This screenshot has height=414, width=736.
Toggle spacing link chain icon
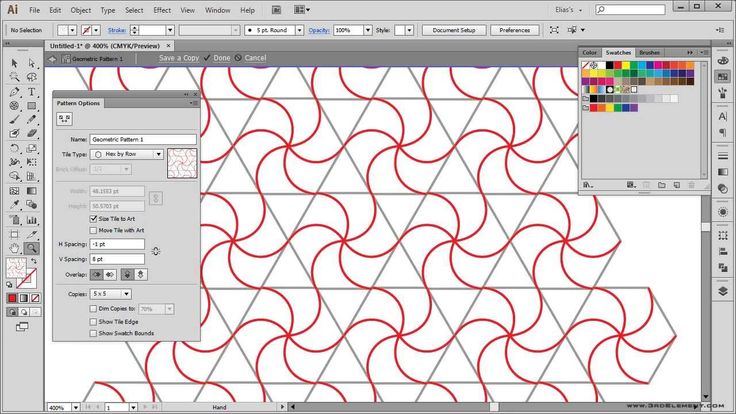tap(156, 252)
